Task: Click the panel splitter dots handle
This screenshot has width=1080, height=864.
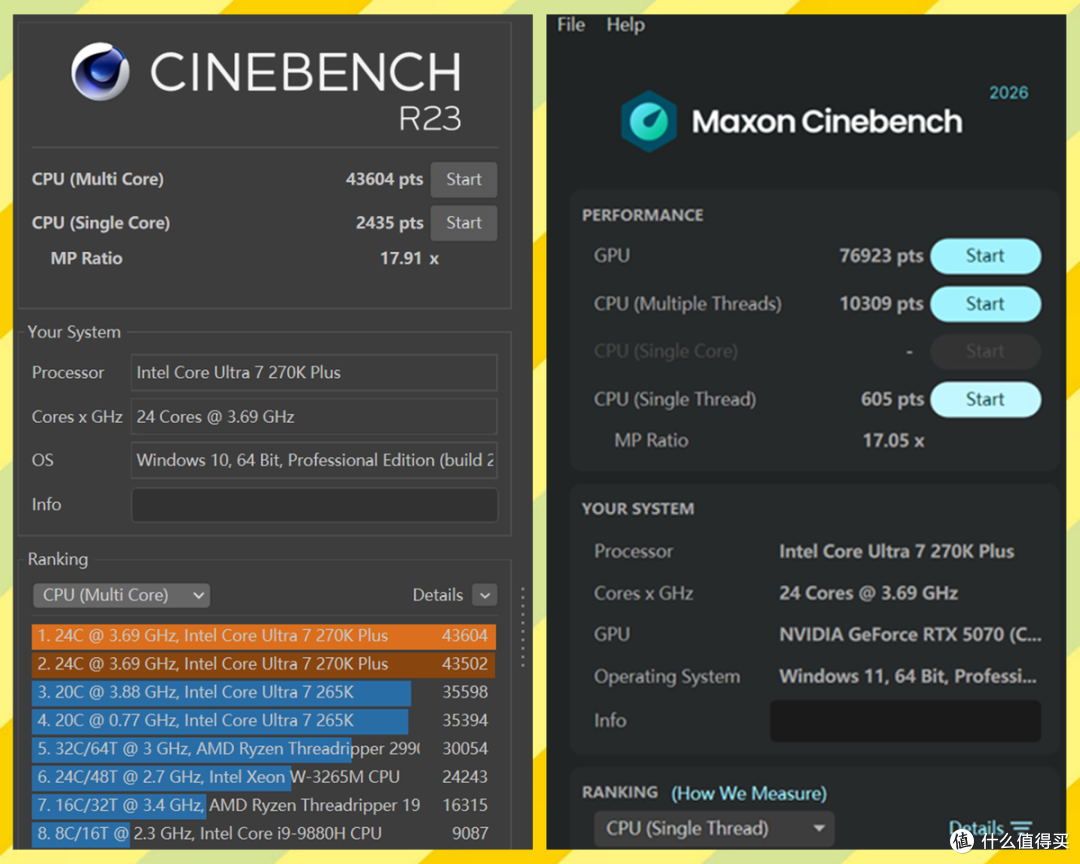Action: [523, 627]
